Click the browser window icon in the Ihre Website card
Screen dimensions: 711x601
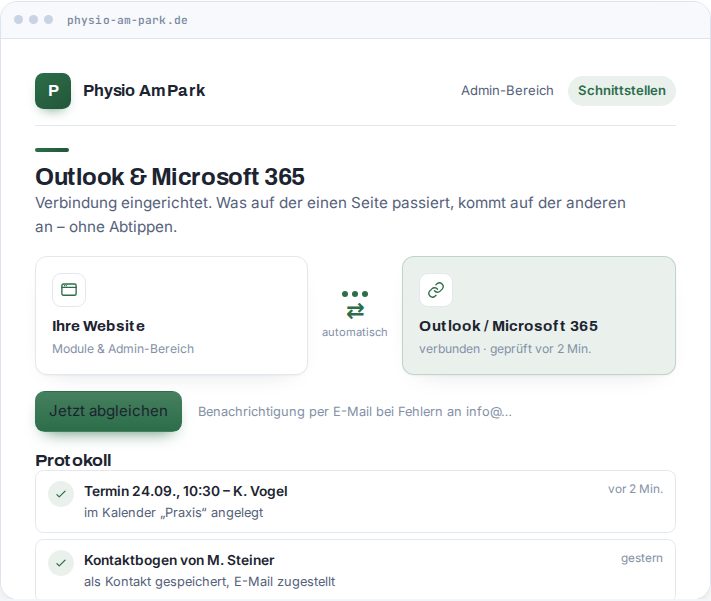click(69, 289)
